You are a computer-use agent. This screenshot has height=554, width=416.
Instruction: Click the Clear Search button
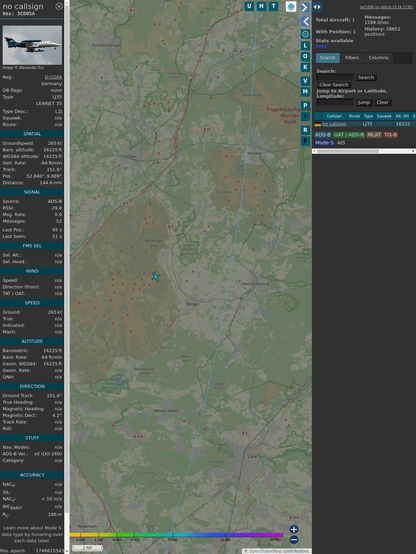(x=334, y=85)
